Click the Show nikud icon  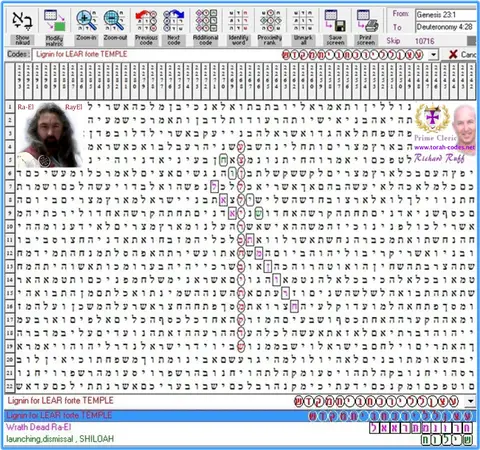[x=22, y=21]
